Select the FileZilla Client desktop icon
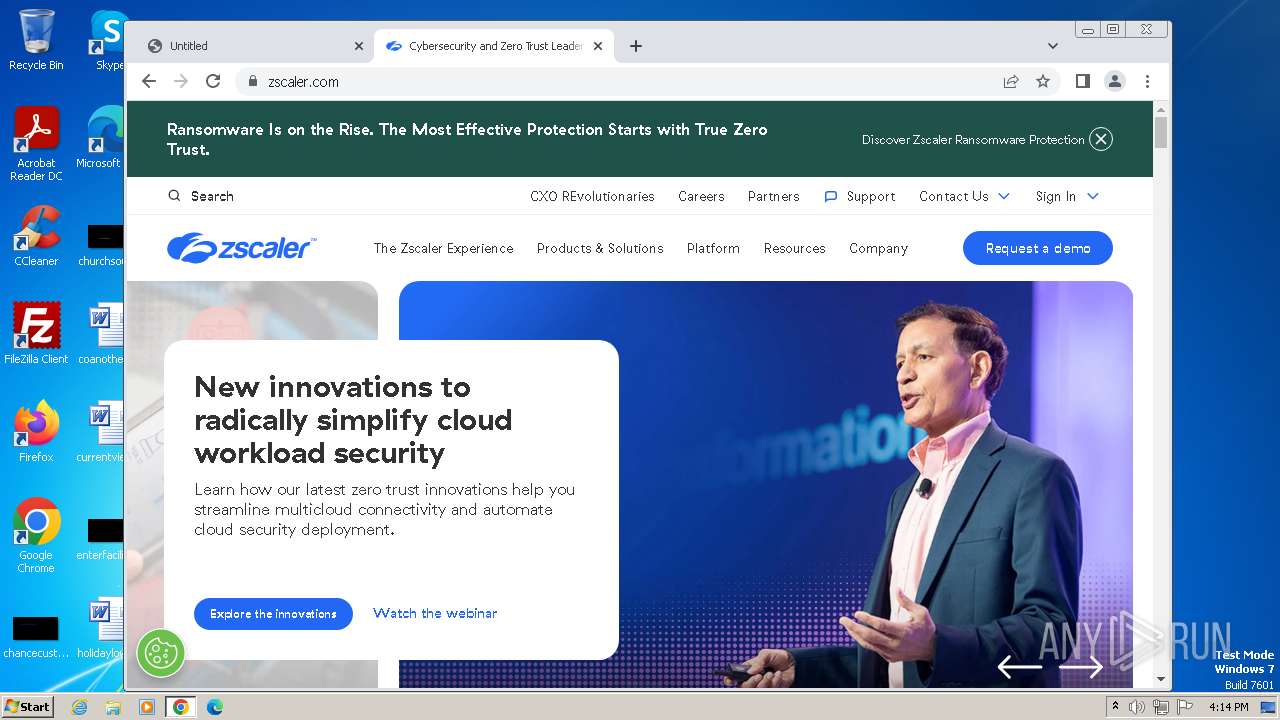Screen dimensions: 1280x720 click(36, 334)
